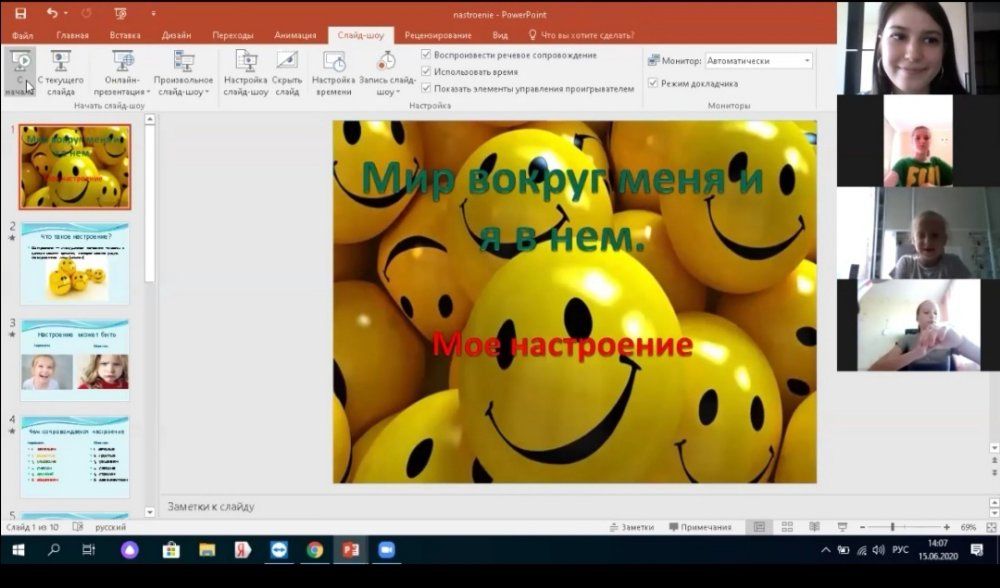Select slide 1 thumbnail
Viewport: 1000px width, 588px height.
point(75,167)
